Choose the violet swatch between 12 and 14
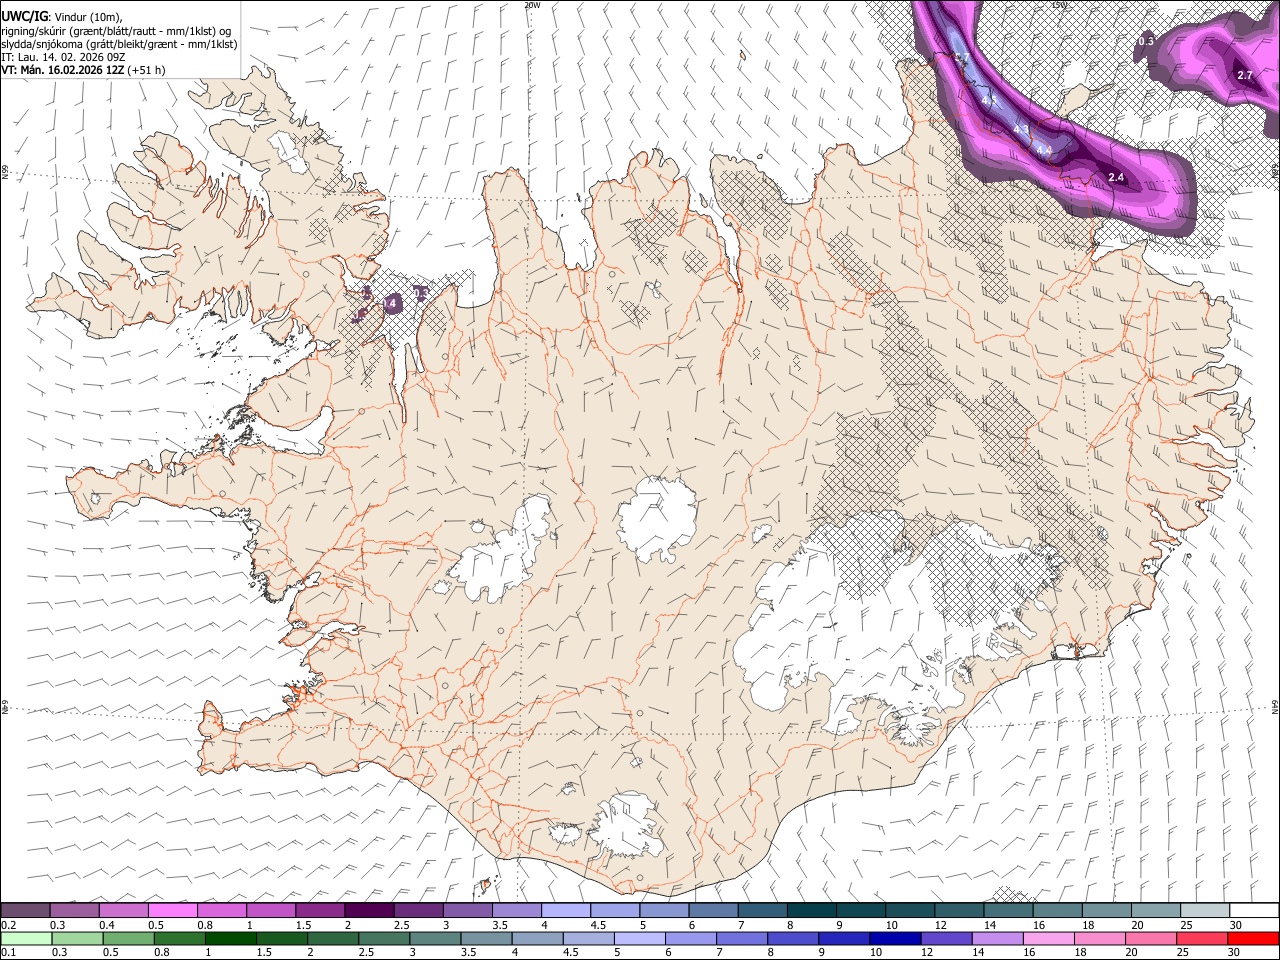Screen dimensions: 1280x960 [945, 938]
